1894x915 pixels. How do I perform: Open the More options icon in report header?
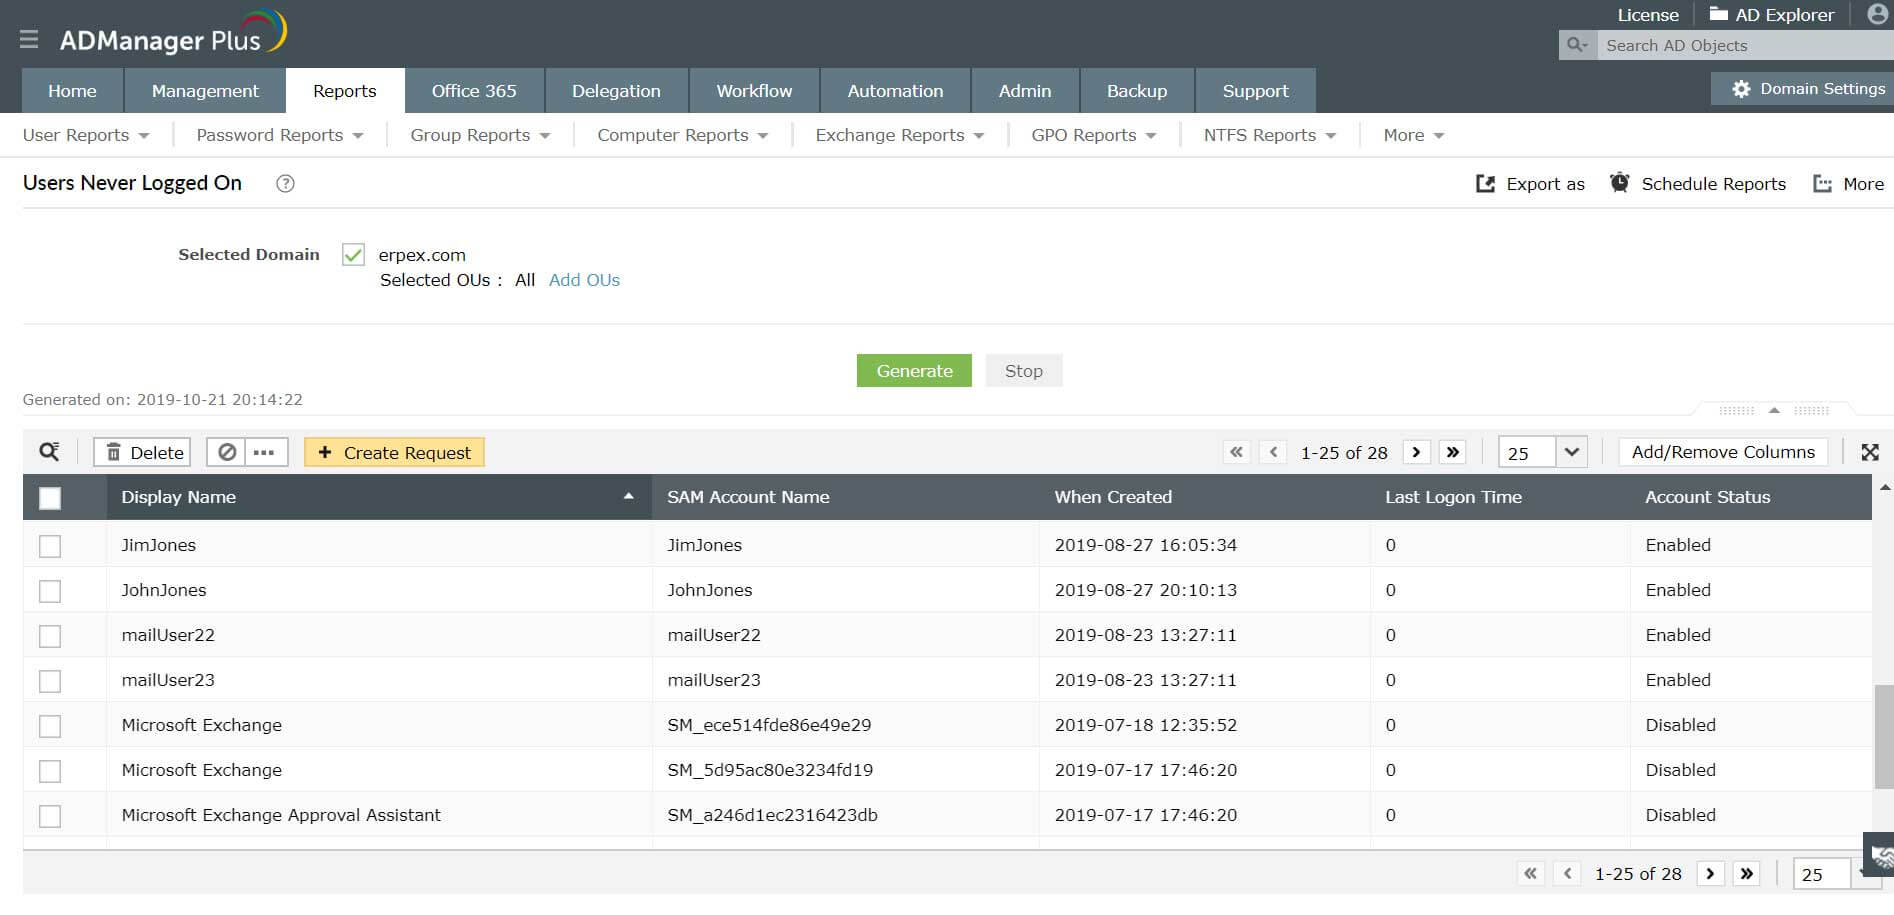click(x=1823, y=184)
